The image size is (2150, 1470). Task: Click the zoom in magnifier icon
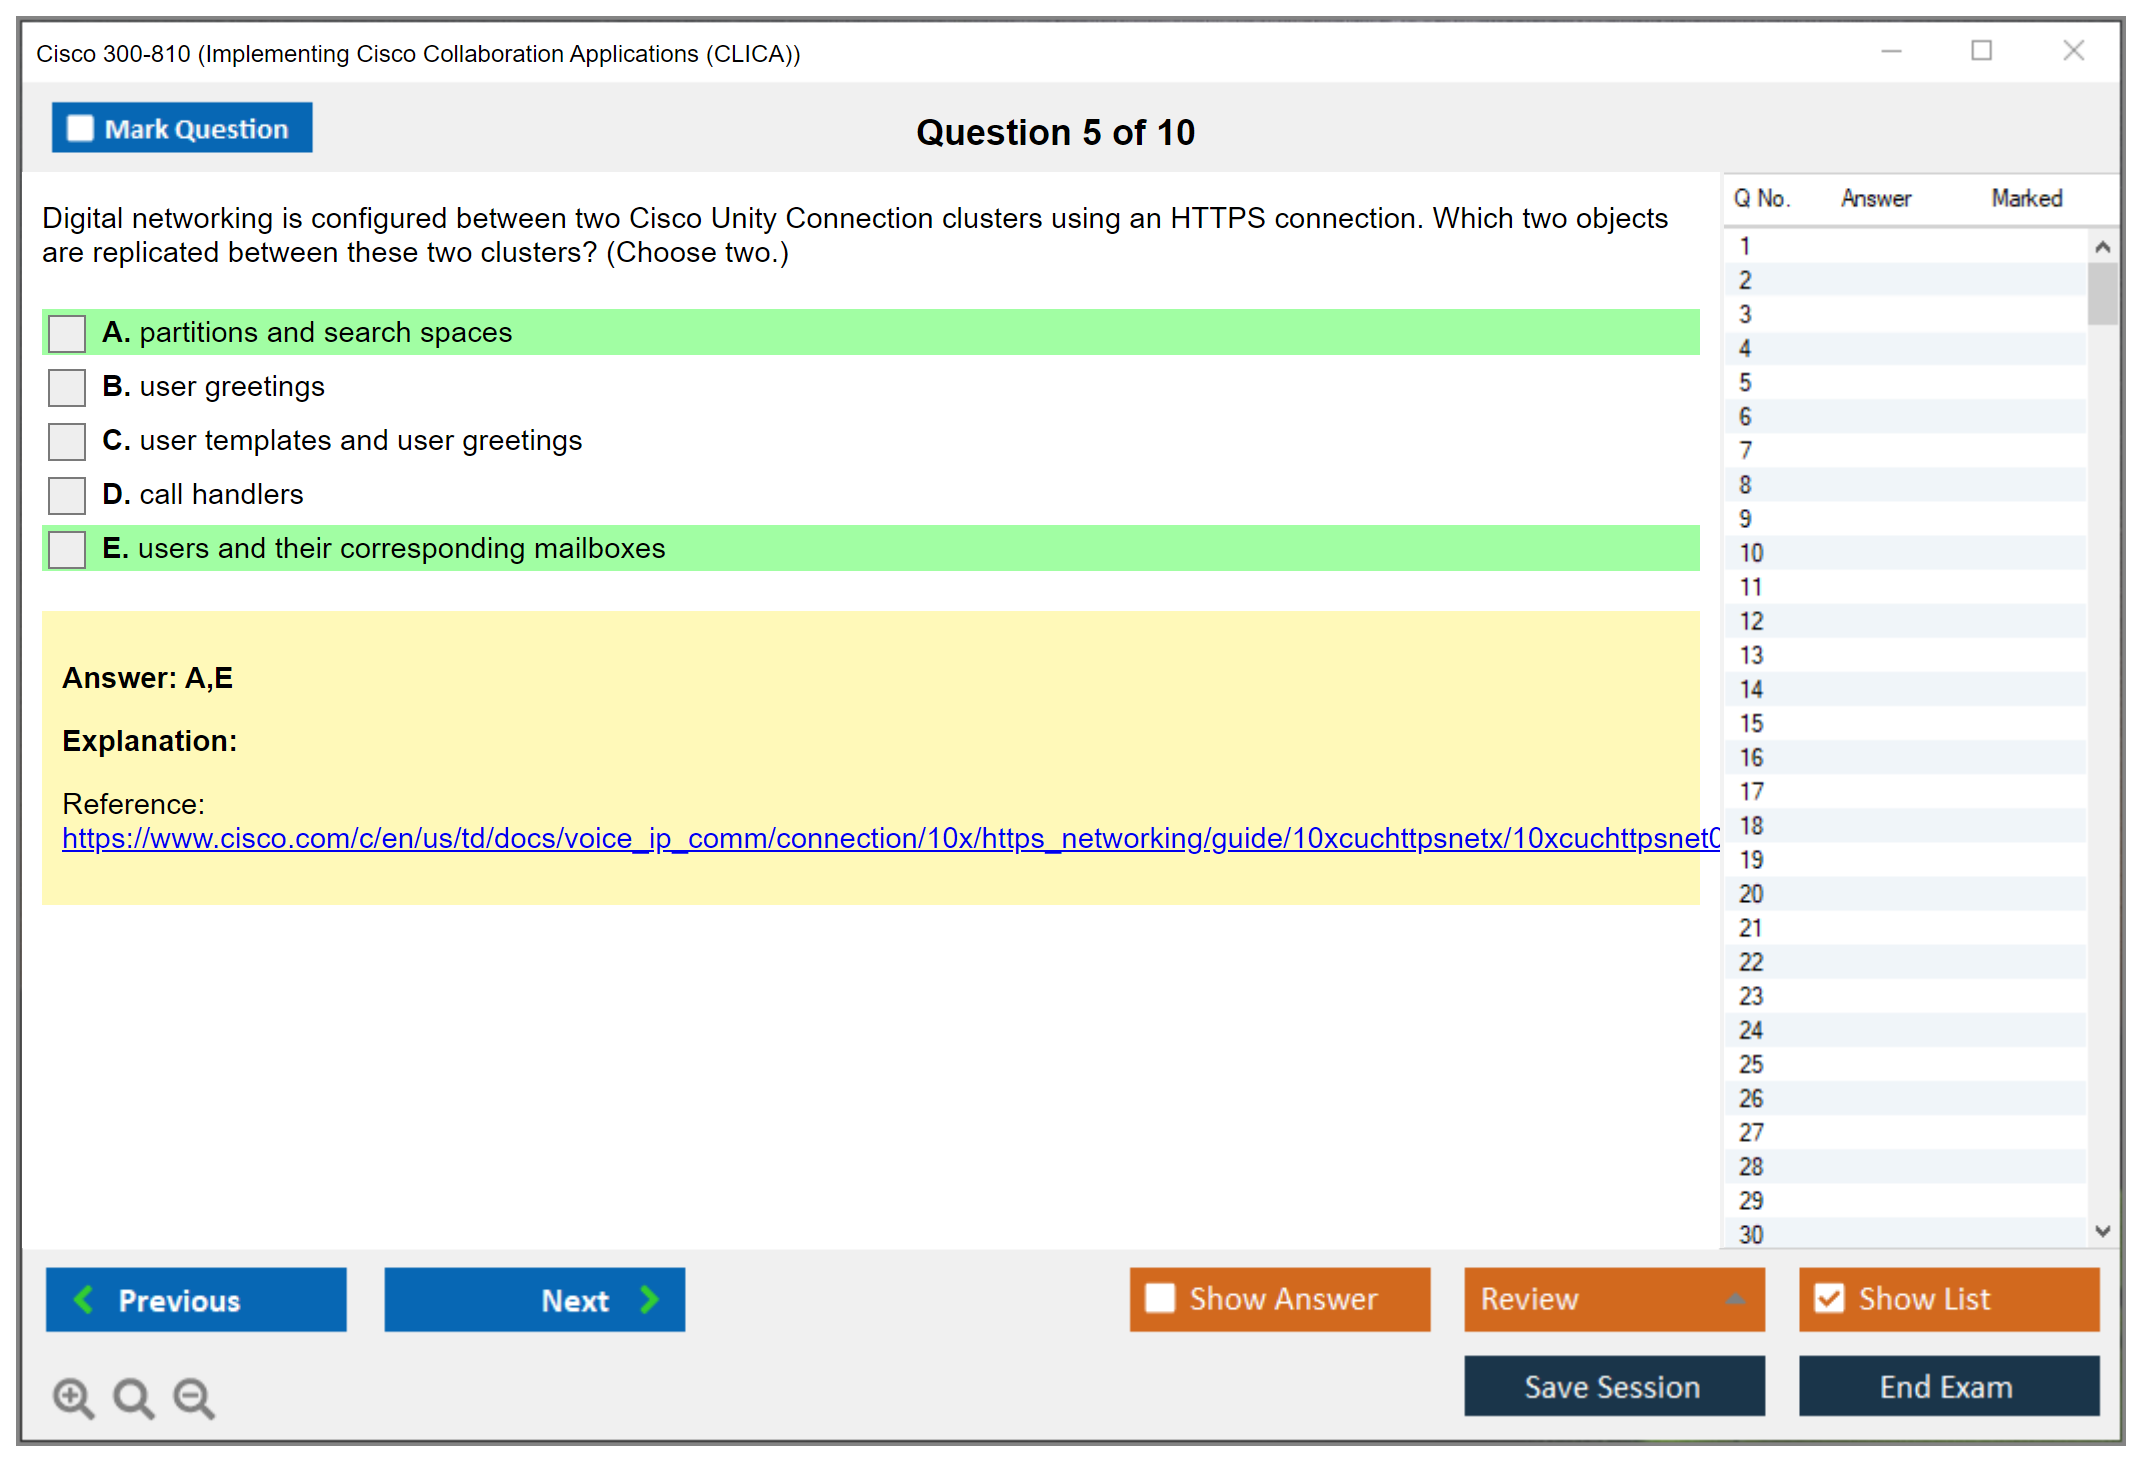point(73,1397)
